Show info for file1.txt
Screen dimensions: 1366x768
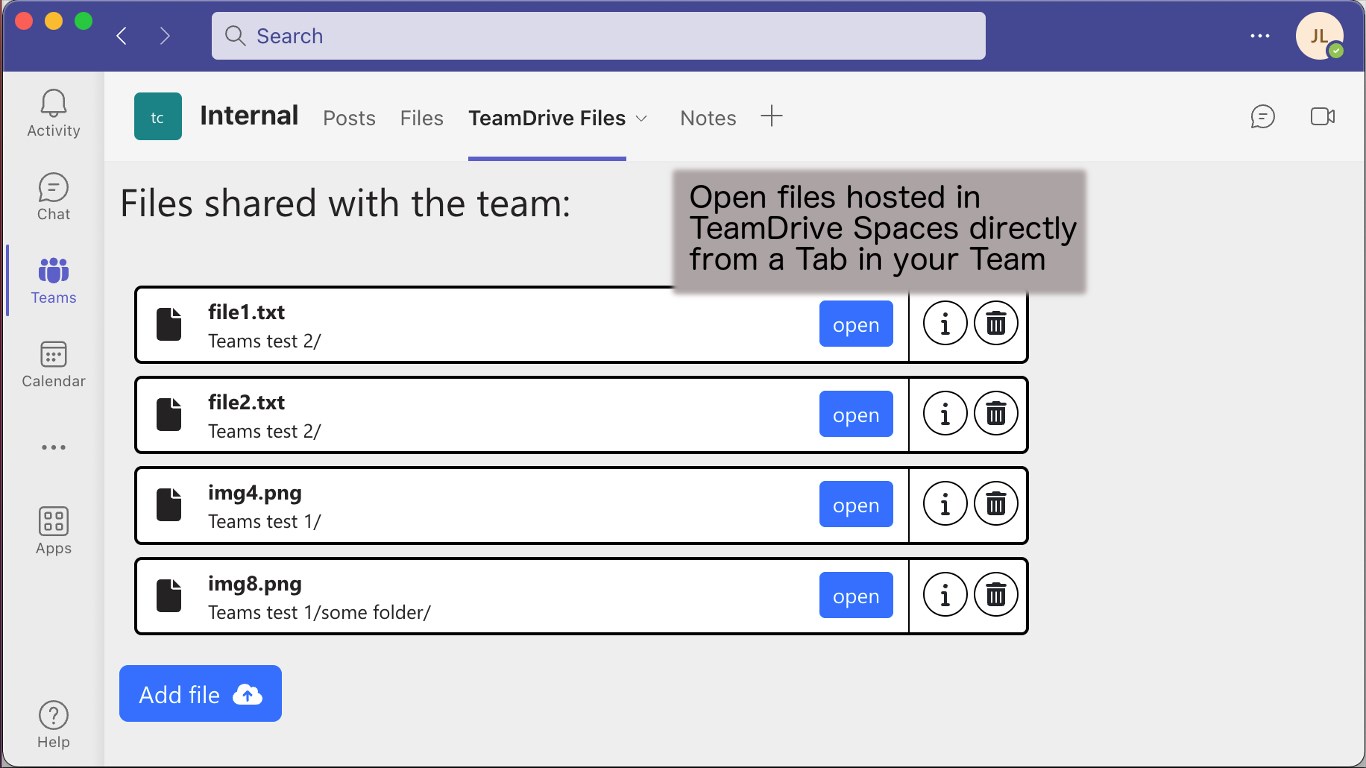945,323
